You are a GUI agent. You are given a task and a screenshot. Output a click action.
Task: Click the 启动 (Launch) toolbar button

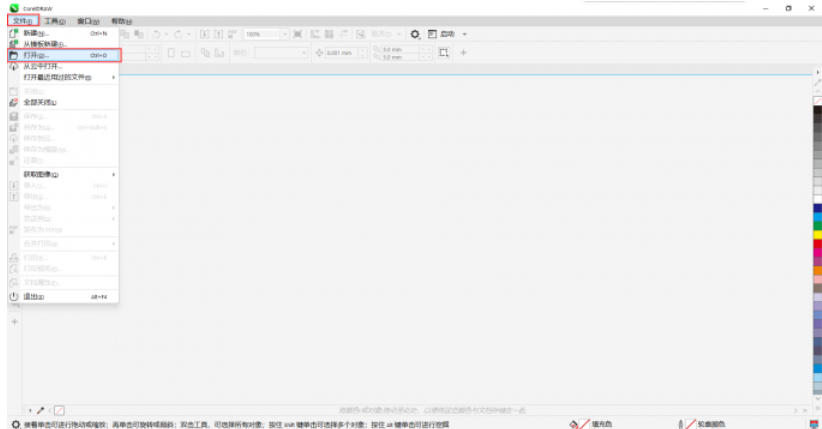441,34
